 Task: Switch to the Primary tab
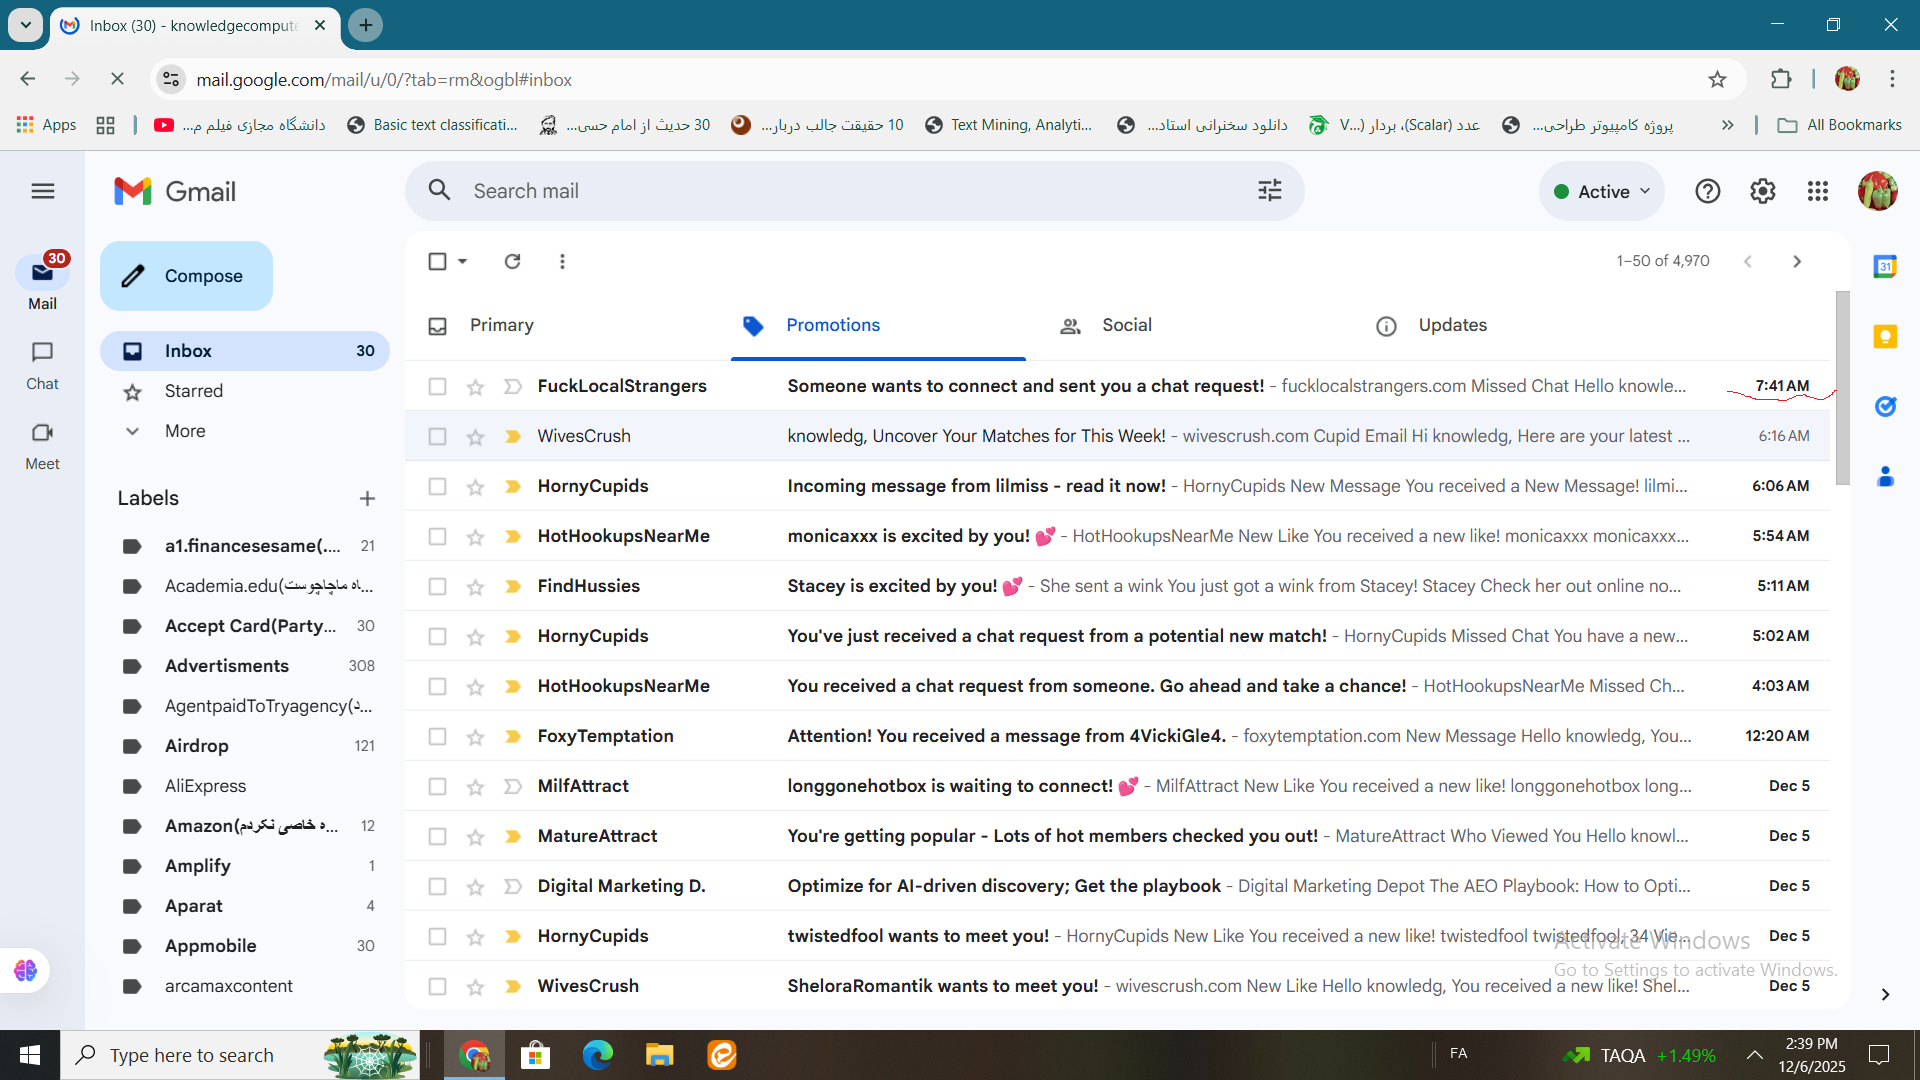501,325
